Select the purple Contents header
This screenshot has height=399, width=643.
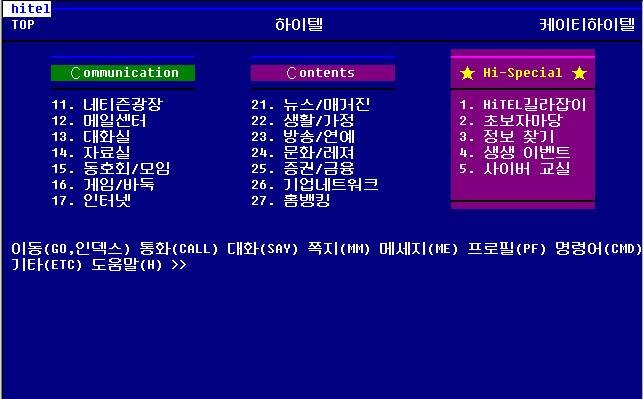[x=323, y=73]
